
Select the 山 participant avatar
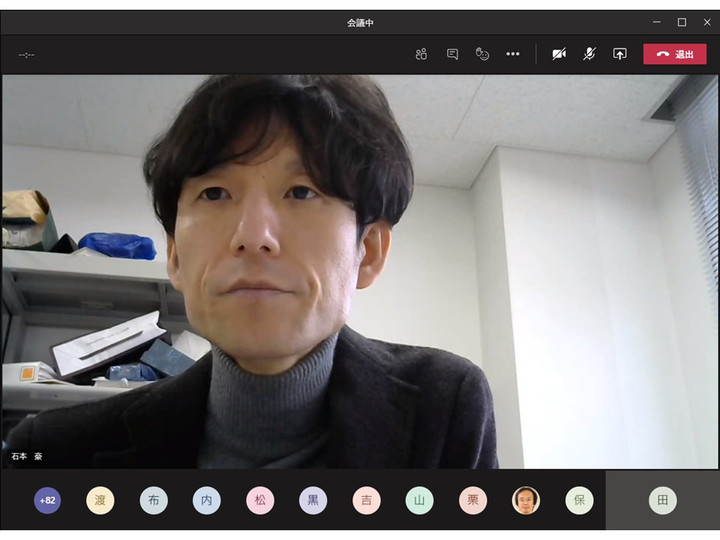pyautogui.click(x=419, y=500)
